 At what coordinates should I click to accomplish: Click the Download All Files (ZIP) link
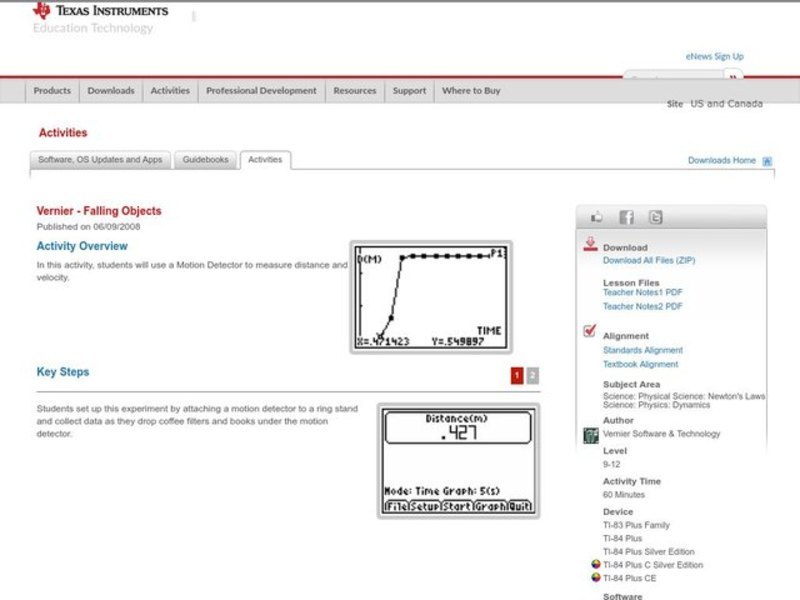[648, 261]
